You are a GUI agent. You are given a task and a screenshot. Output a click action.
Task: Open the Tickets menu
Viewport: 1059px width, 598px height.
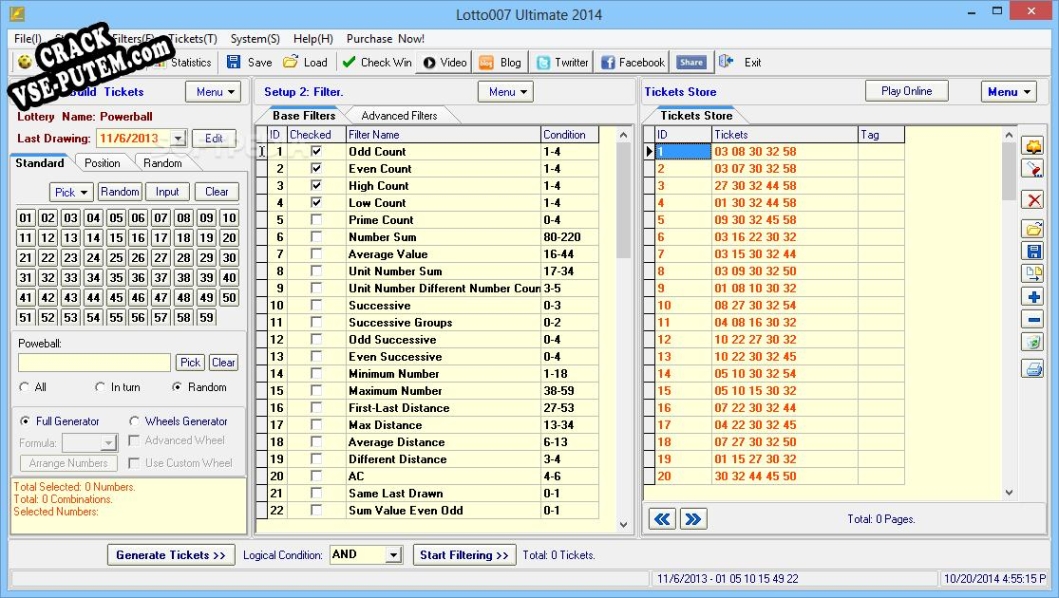192,39
